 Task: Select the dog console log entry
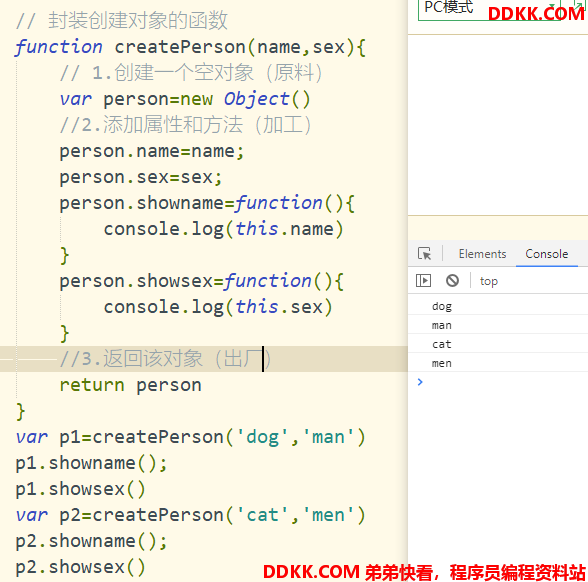pos(498,306)
